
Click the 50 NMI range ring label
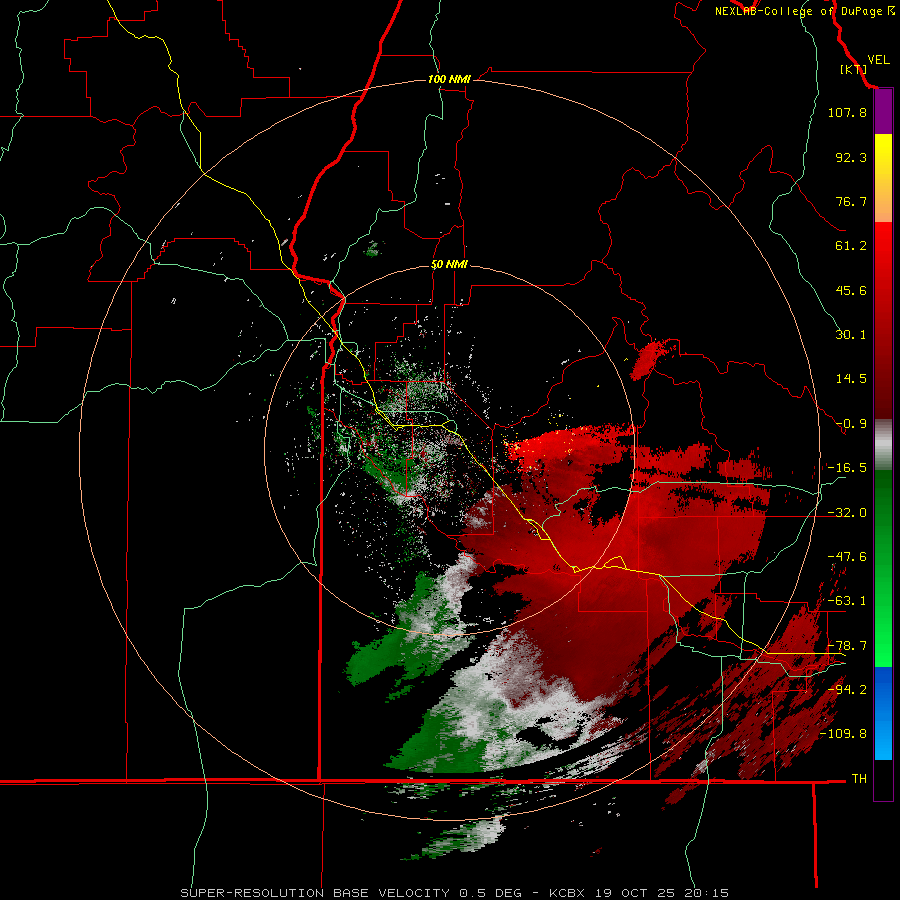(449, 265)
